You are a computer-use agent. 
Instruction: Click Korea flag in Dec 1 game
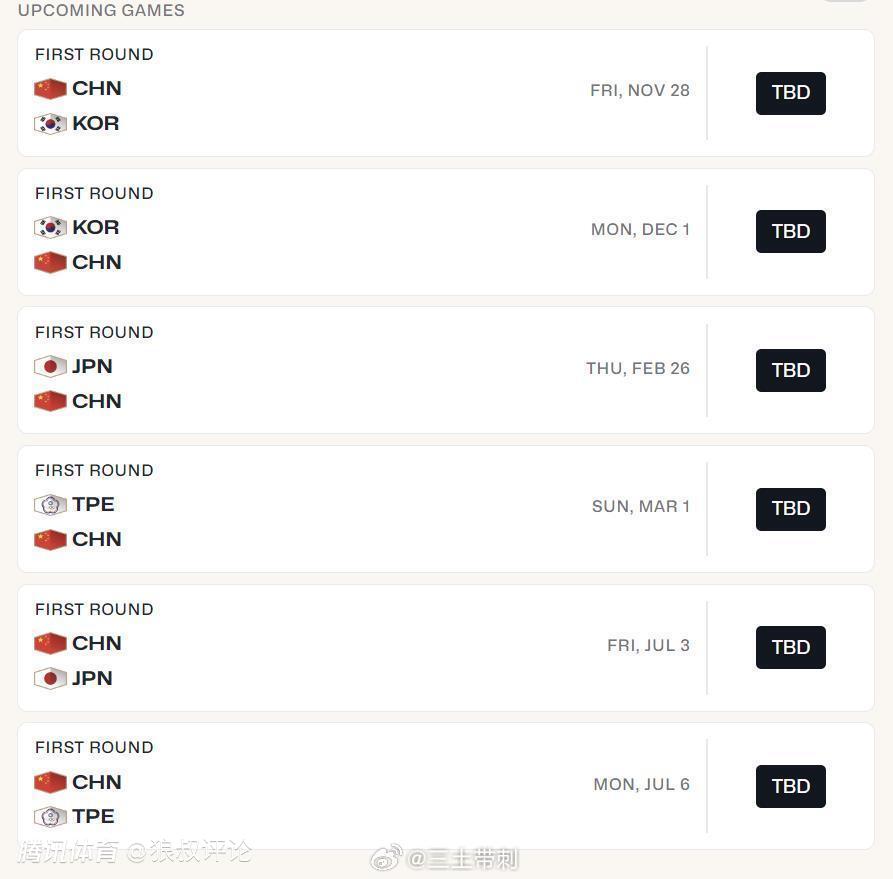tap(50, 227)
